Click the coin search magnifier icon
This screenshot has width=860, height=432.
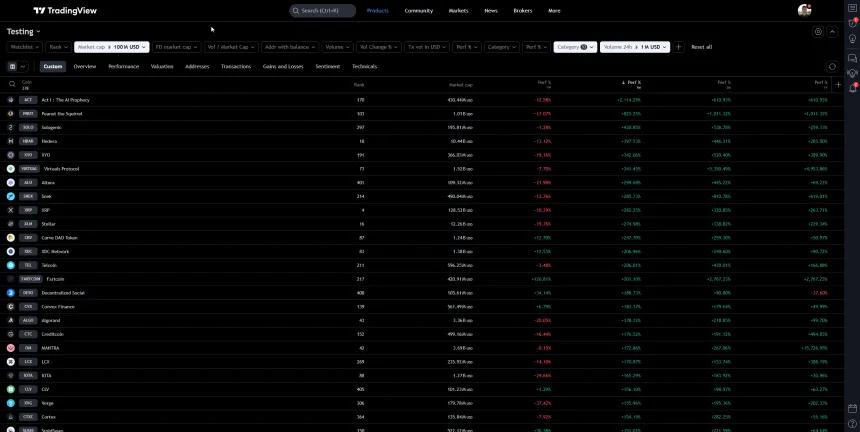point(12,84)
